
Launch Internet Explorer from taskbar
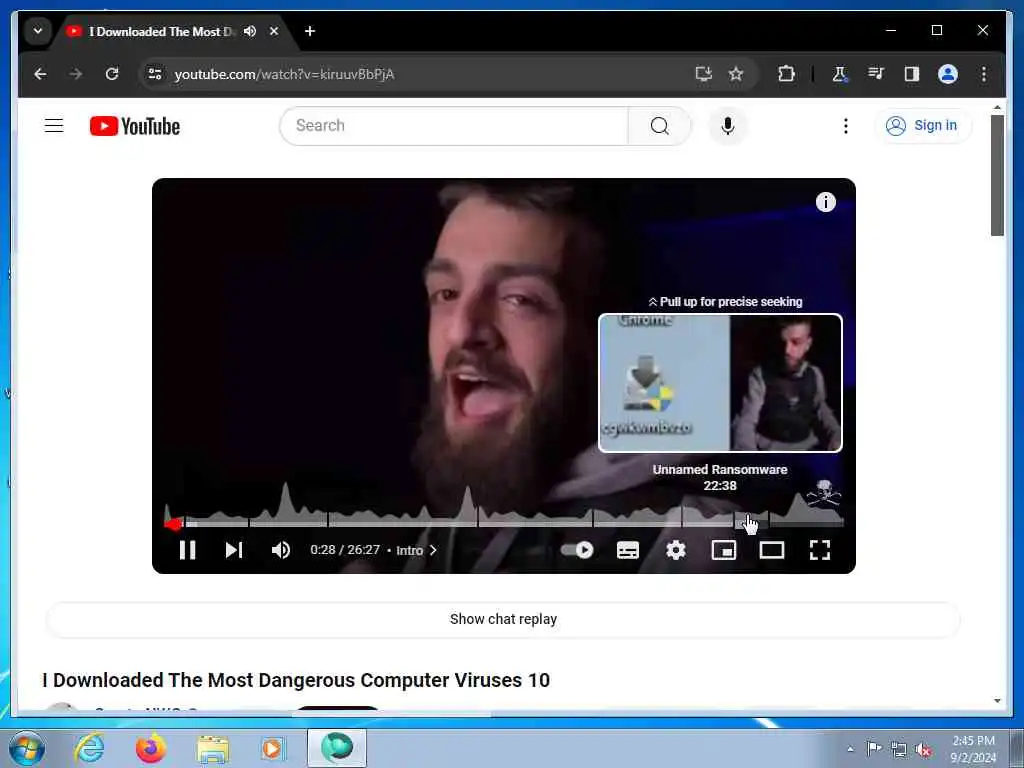tap(89, 748)
